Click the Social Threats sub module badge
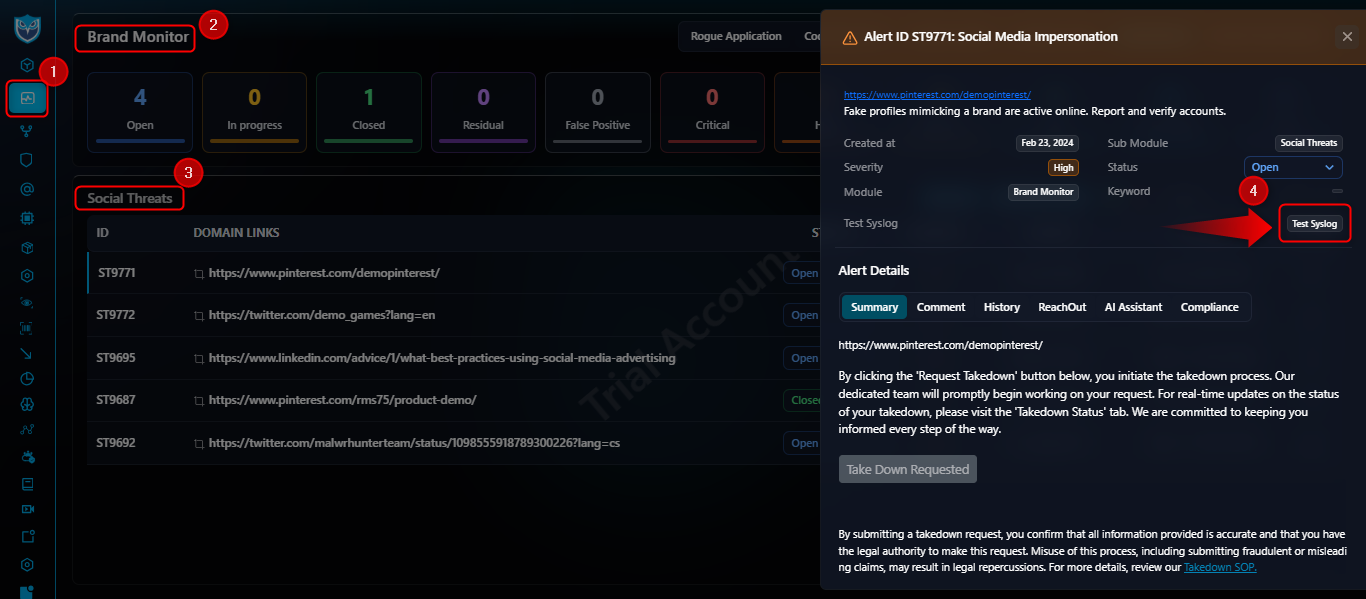1366x599 pixels. (1308, 143)
